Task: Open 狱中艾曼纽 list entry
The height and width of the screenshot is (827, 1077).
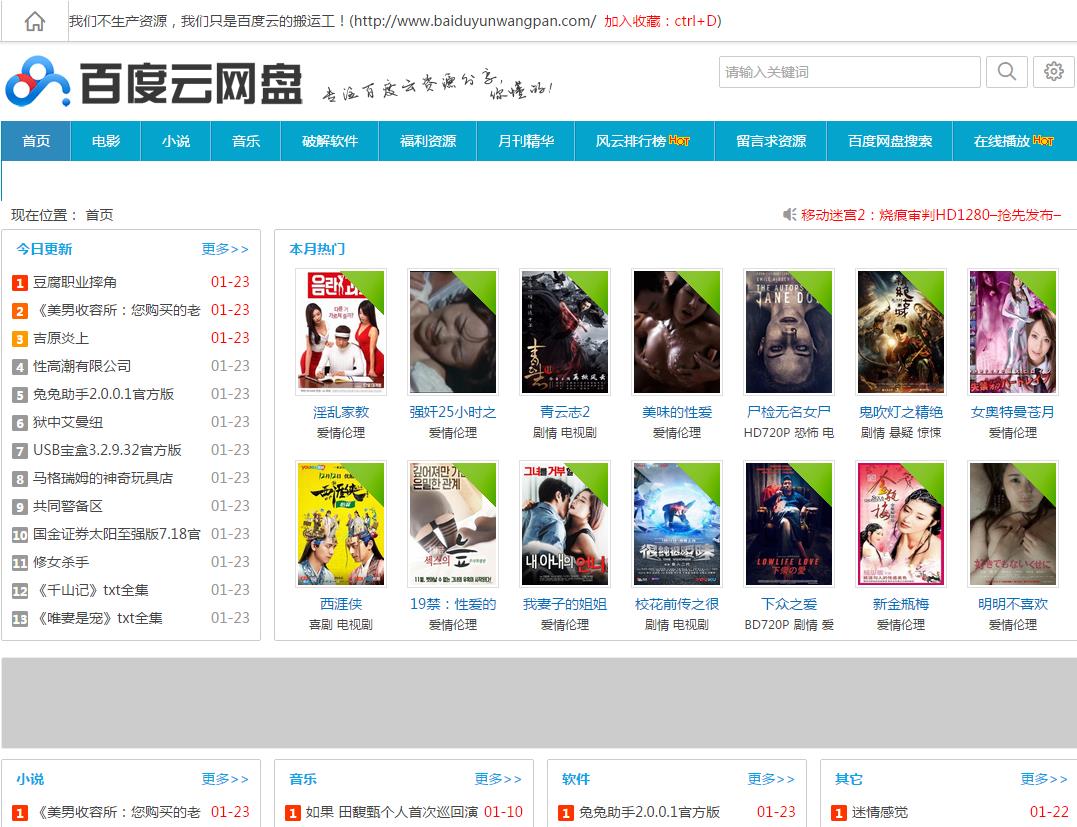Action: (x=68, y=422)
